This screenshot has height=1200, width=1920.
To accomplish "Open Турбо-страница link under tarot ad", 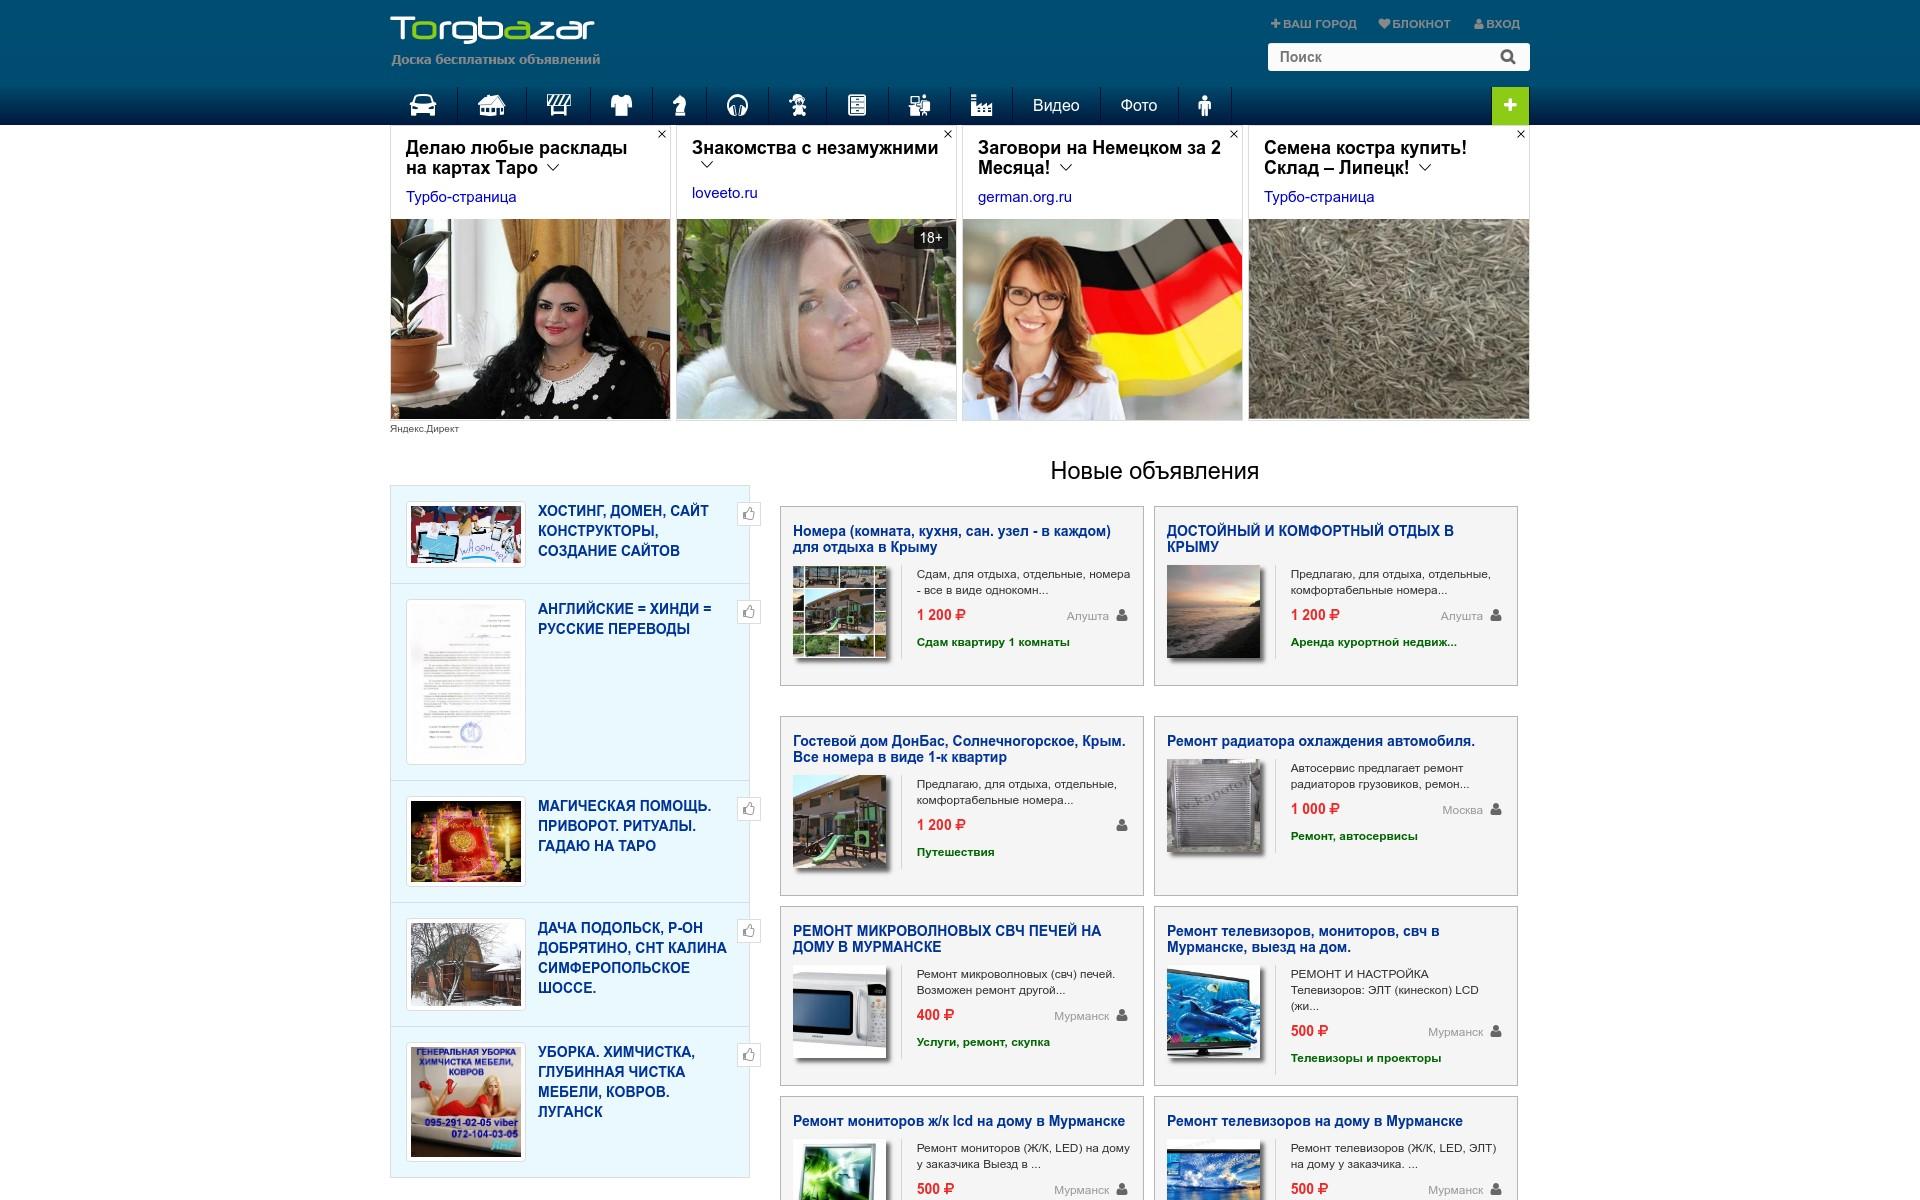I will click(x=461, y=197).
